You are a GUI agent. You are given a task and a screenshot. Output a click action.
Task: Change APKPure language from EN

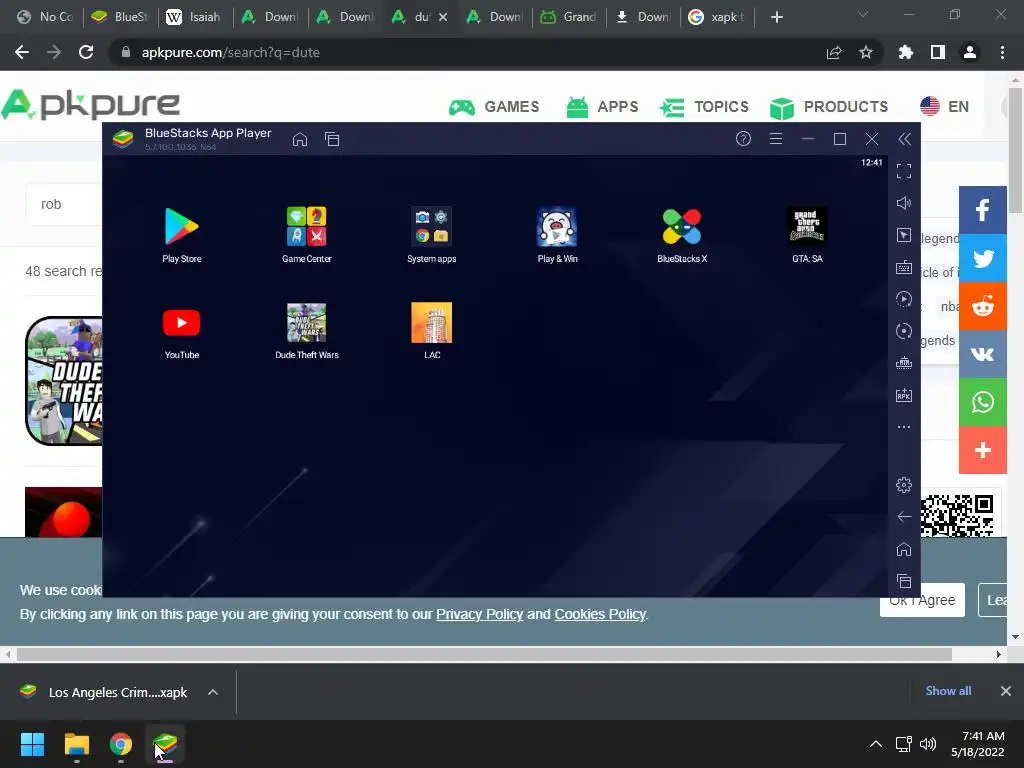coord(944,106)
